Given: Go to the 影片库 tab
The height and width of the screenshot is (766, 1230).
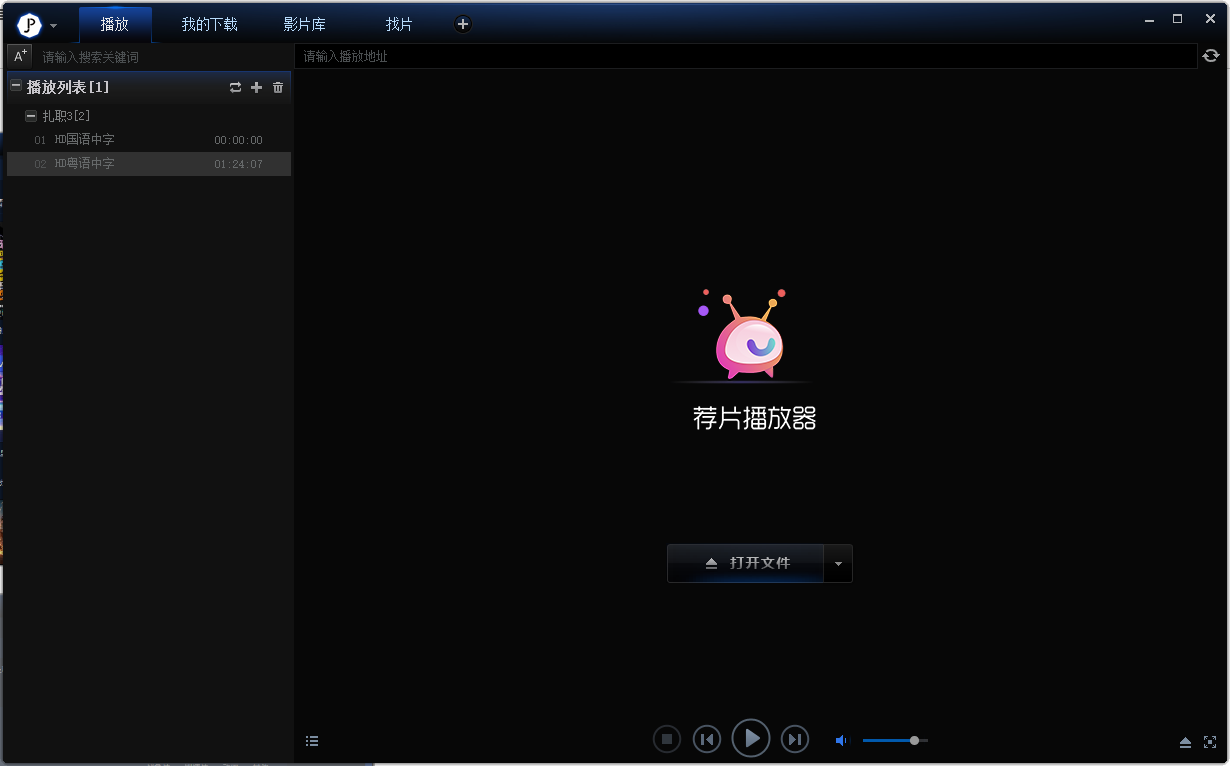Looking at the screenshot, I should [x=304, y=24].
